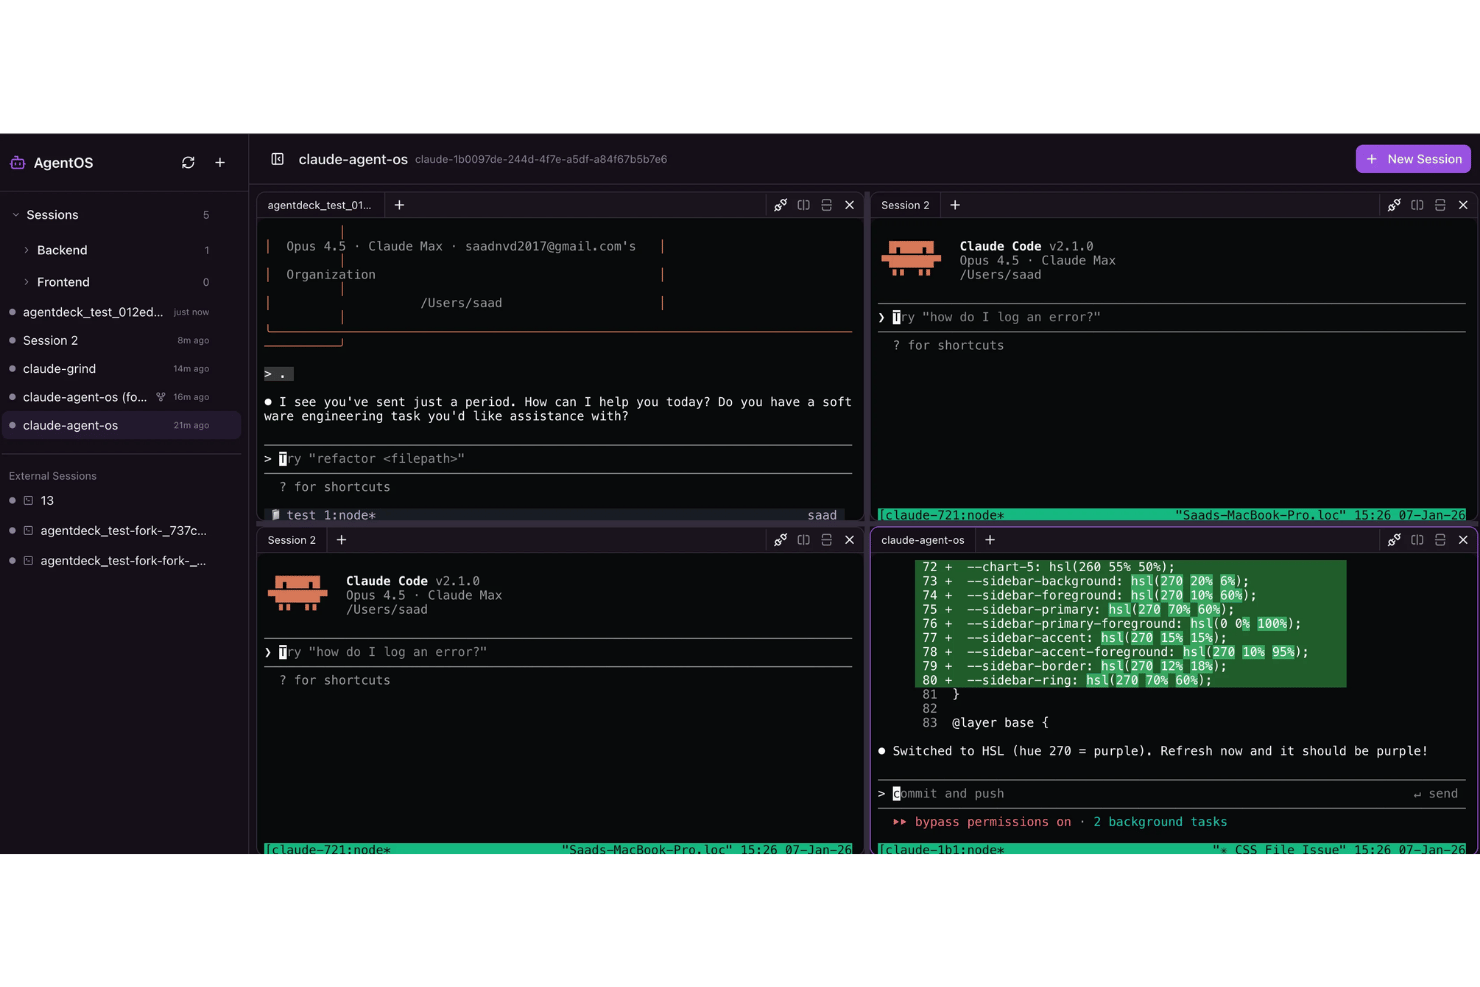Click the New Session button
Screen dimensions: 1480x987
tap(1415, 159)
